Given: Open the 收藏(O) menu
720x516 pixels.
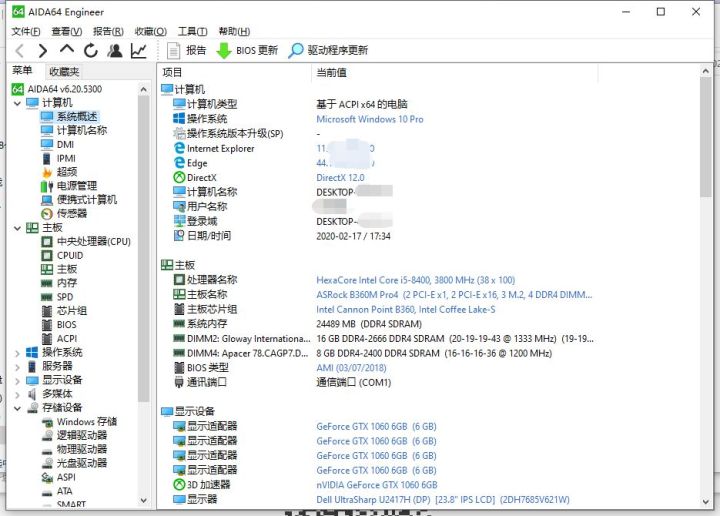Looking at the screenshot, I should pos(151,31).
